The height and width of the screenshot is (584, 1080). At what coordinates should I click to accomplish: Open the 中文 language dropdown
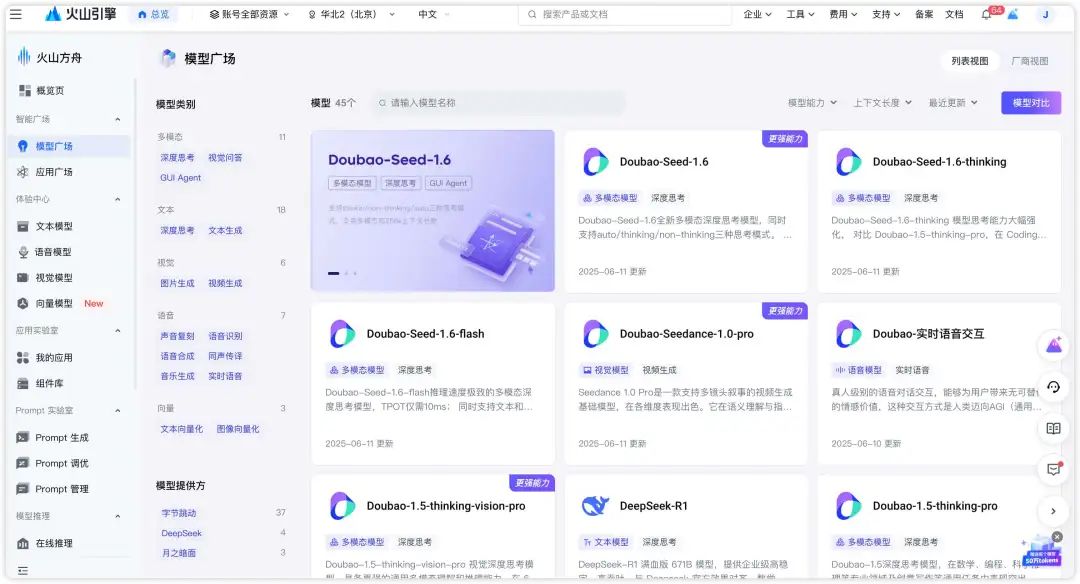click(x=434, y=14)
